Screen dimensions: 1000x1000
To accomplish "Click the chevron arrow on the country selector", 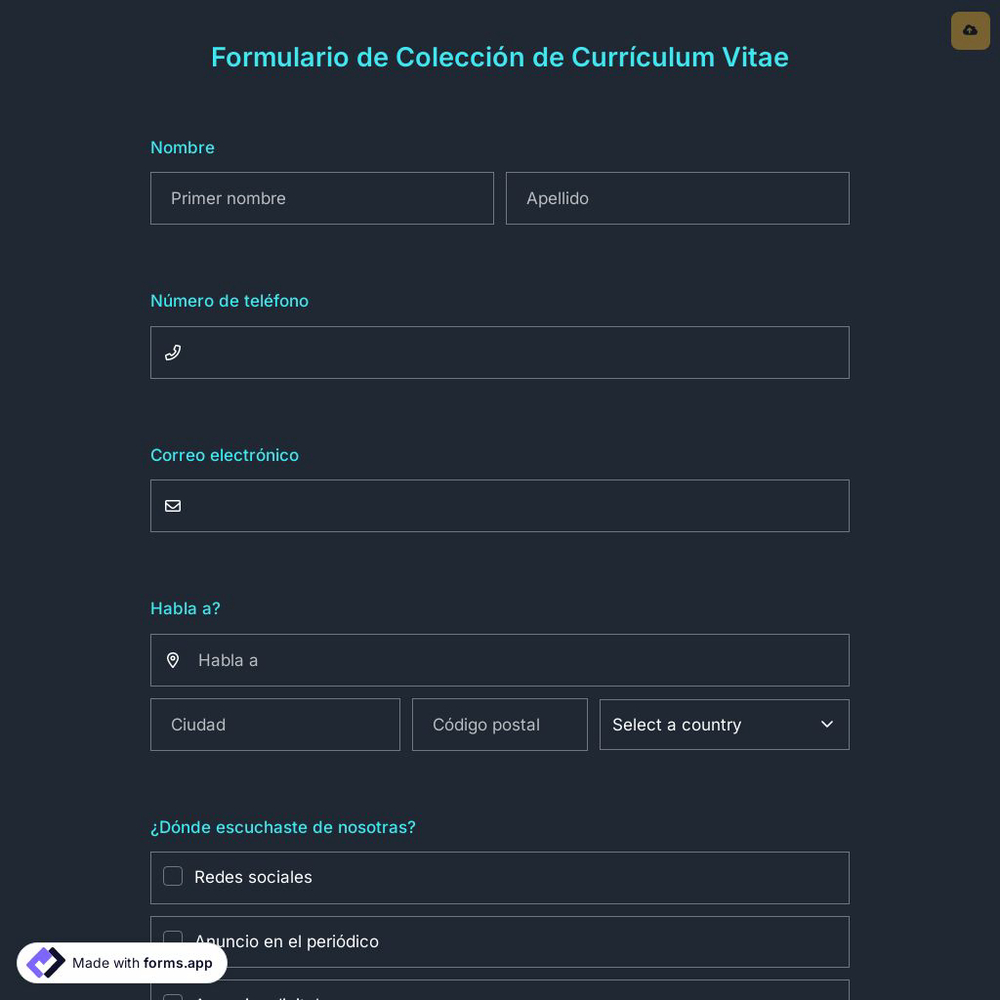I will pyautogui.click(x=827, y=724).
